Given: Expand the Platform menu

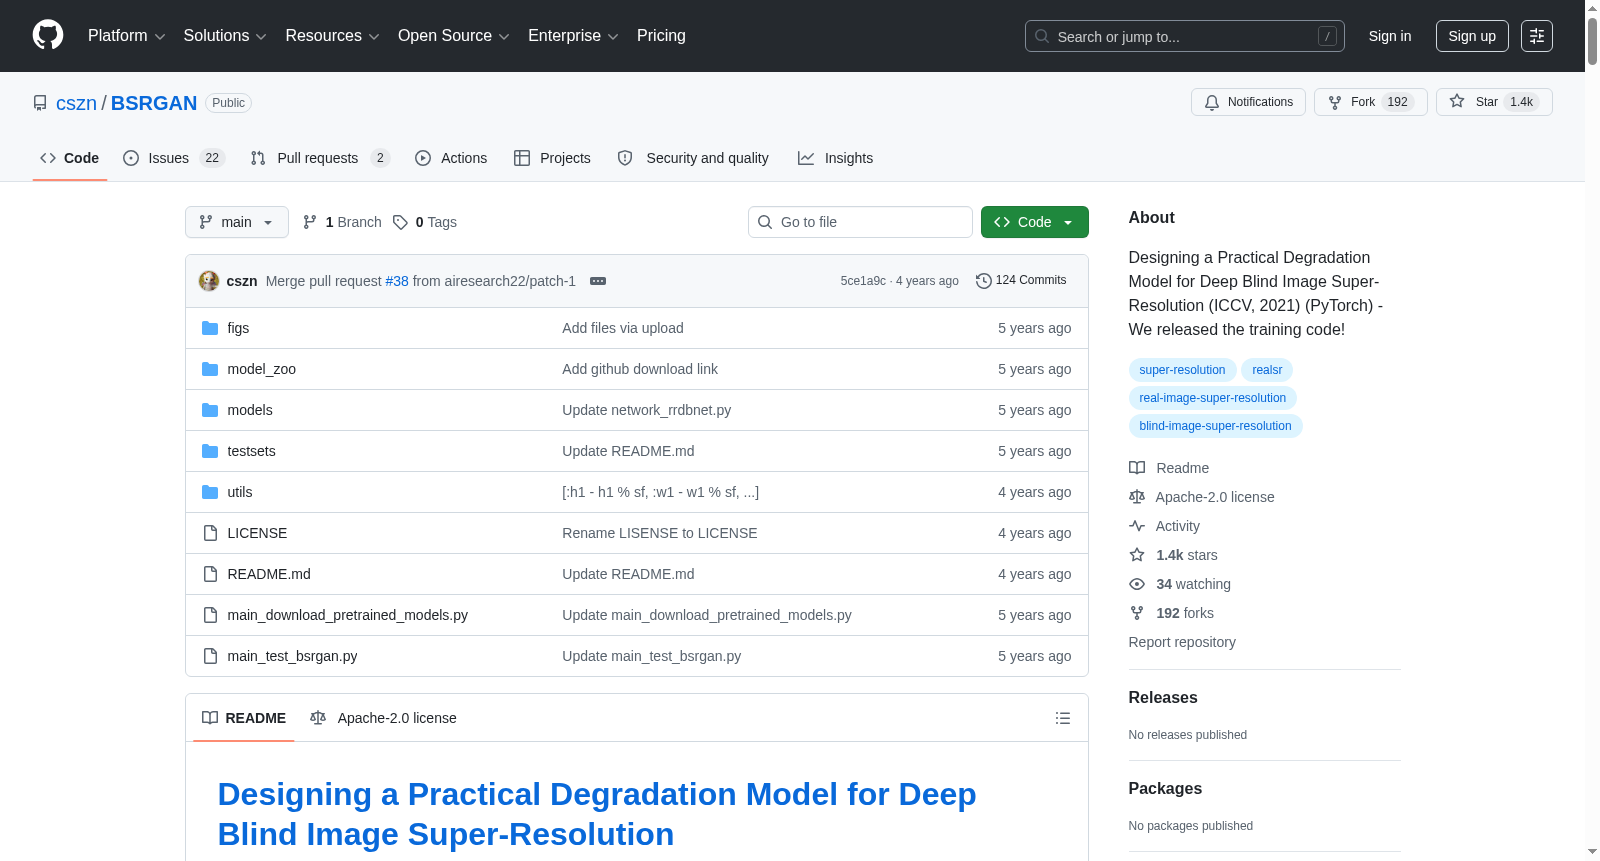Looking at the screenshot, I should (127, 36).
